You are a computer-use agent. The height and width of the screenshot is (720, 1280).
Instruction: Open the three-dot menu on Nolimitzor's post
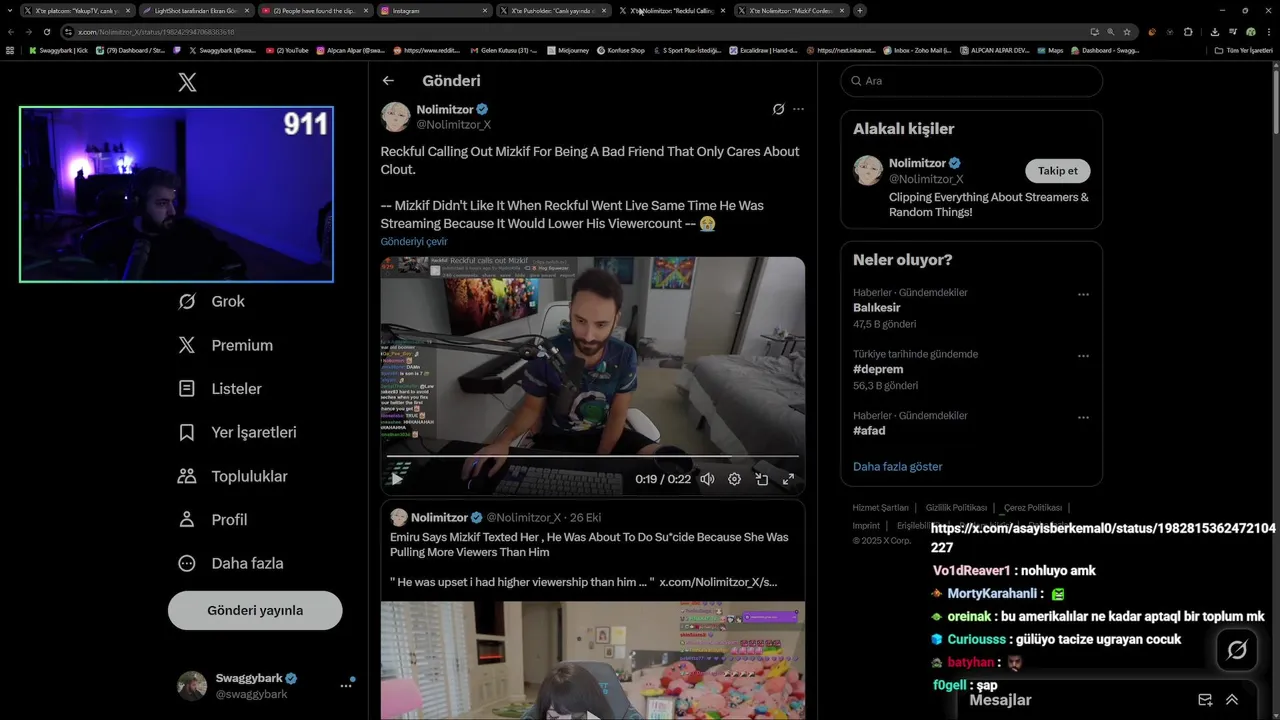[x=798, y=109]
